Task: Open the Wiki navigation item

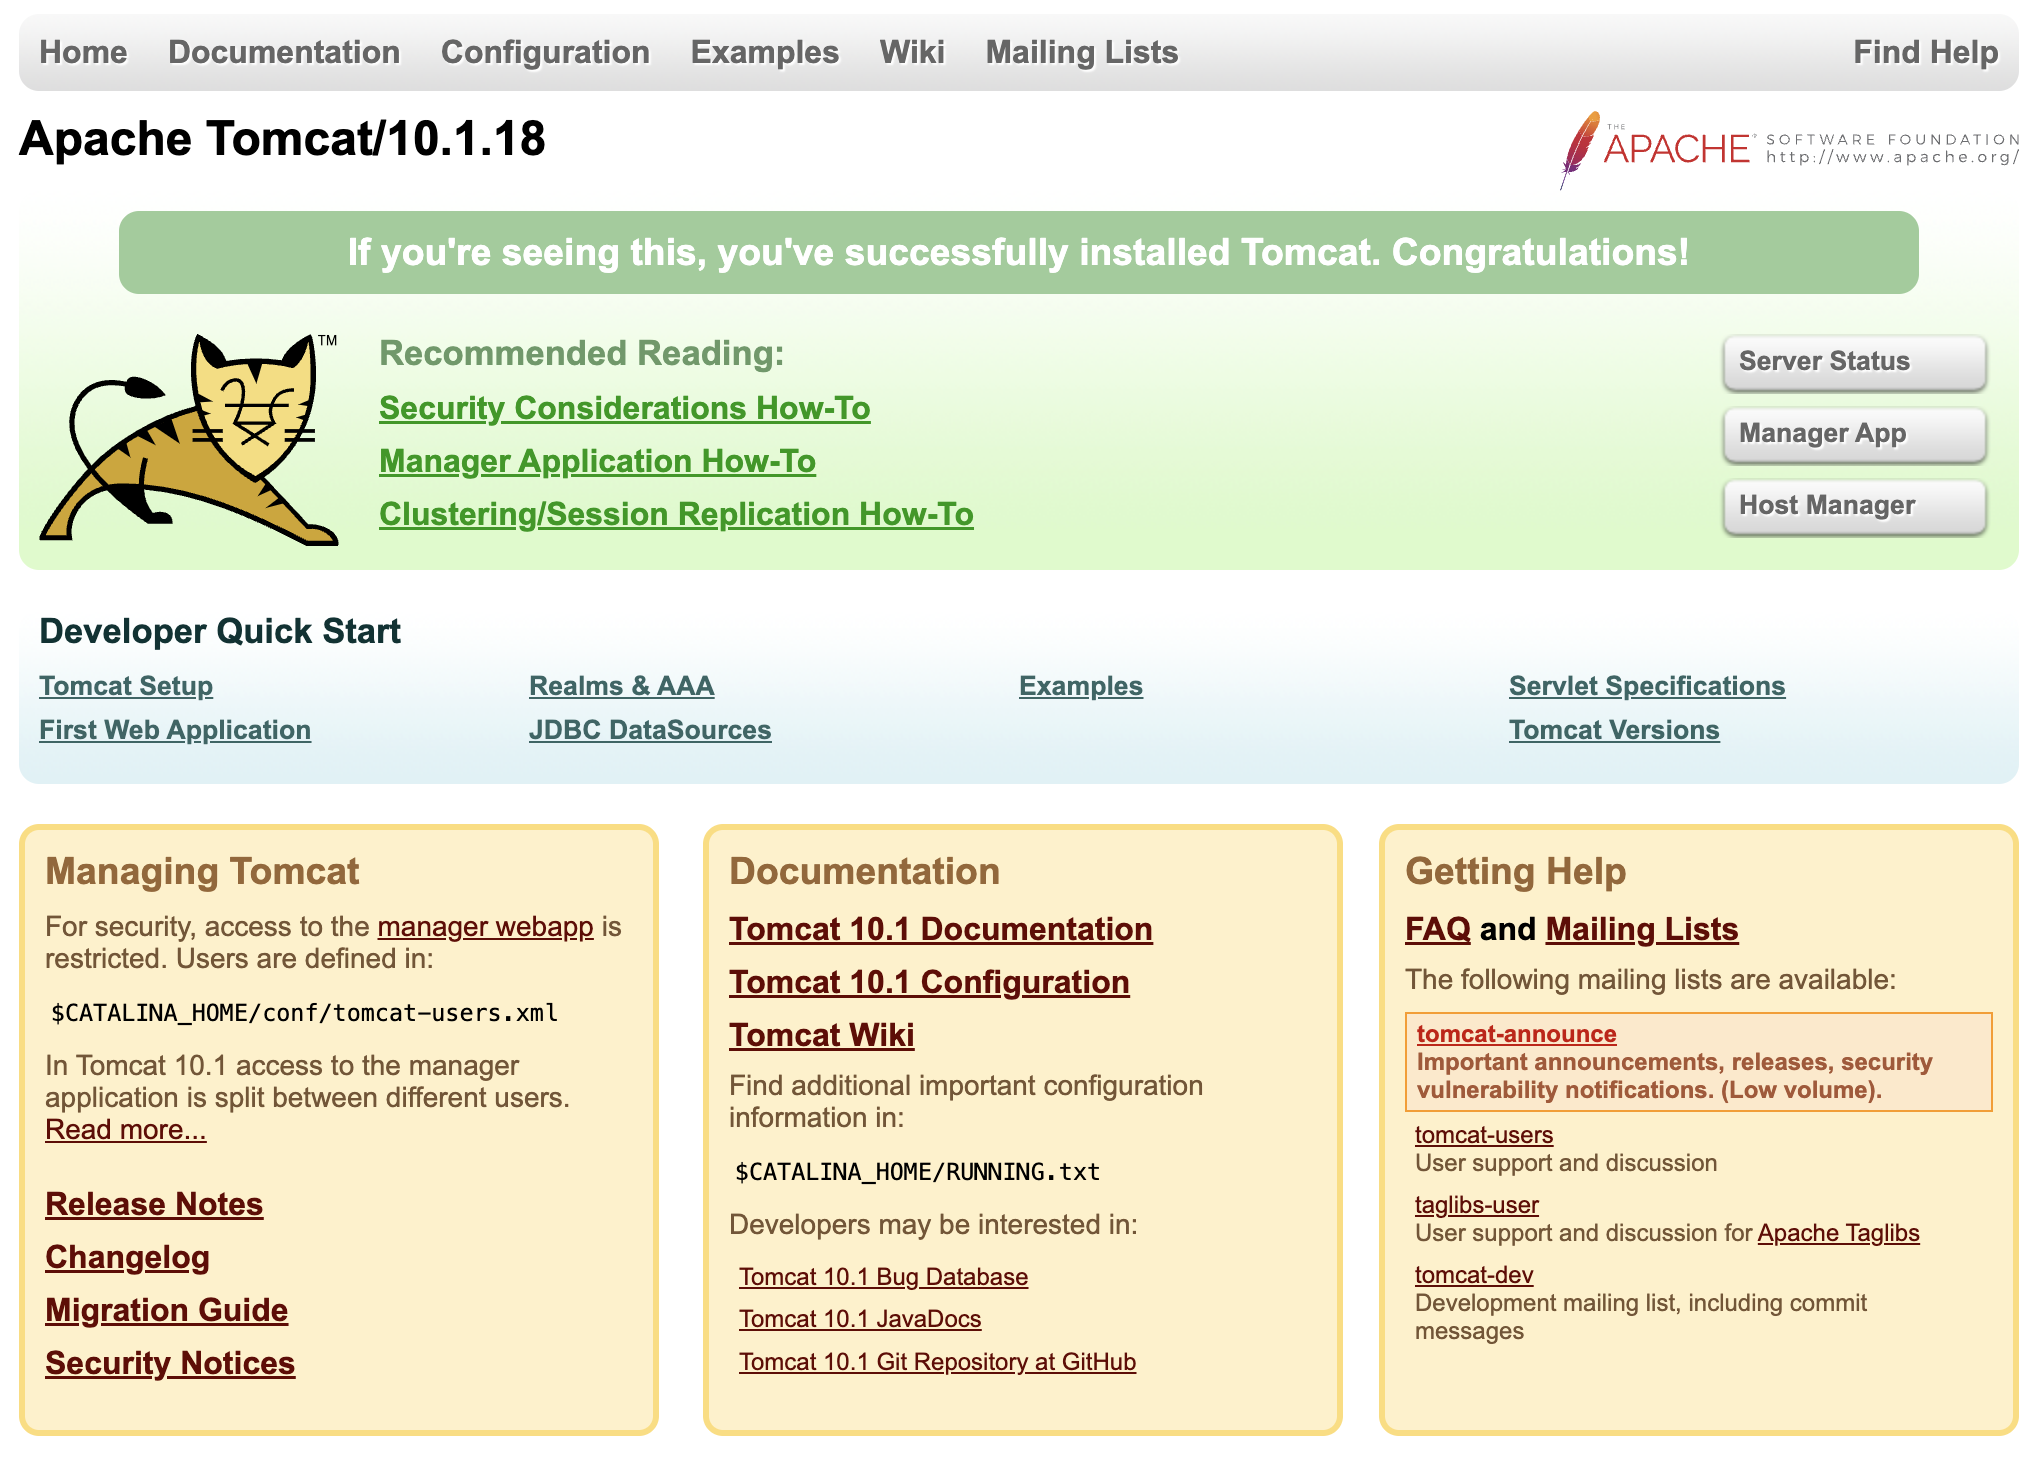Action: tap(911, 52)
